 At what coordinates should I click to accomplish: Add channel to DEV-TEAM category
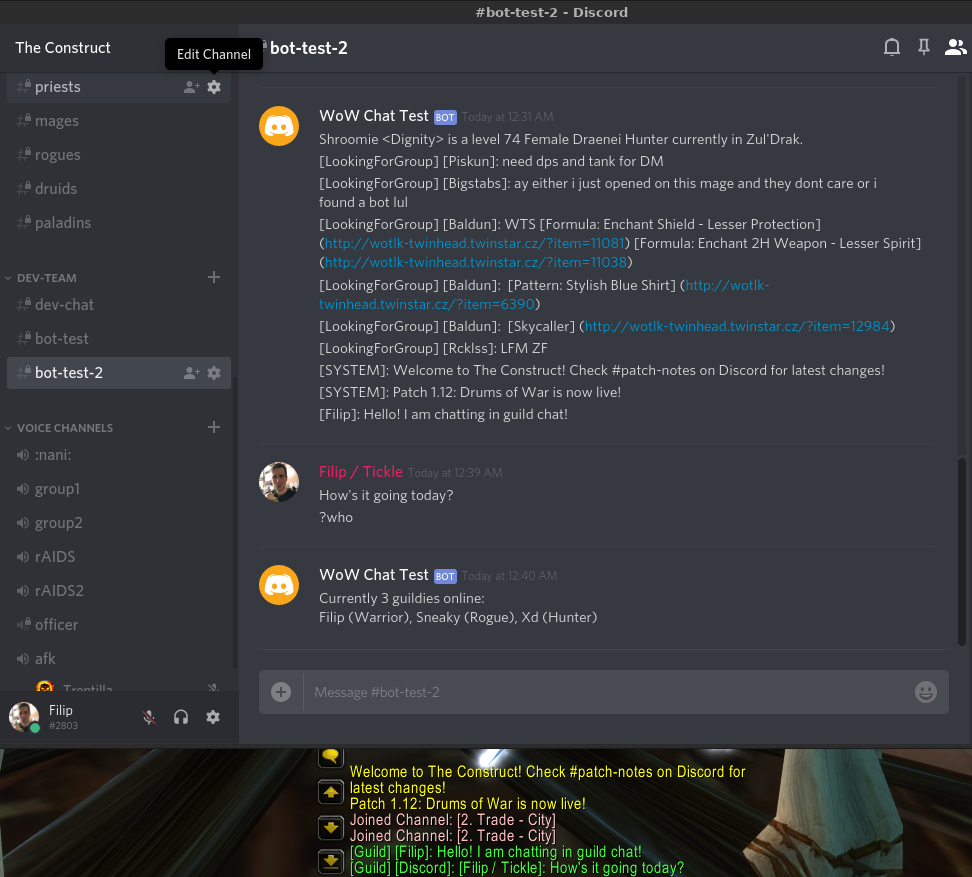tap(214, 277)
